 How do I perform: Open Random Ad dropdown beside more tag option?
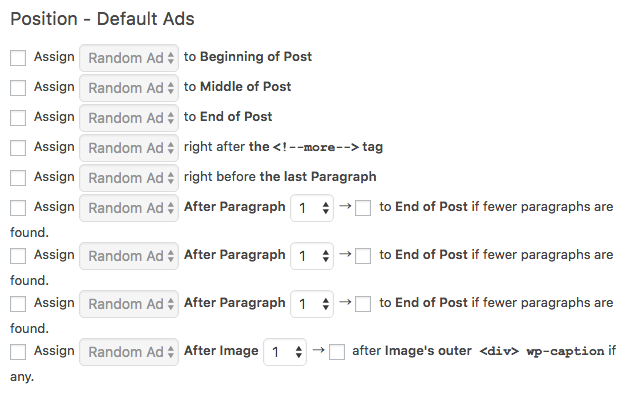tap(129, 148)
